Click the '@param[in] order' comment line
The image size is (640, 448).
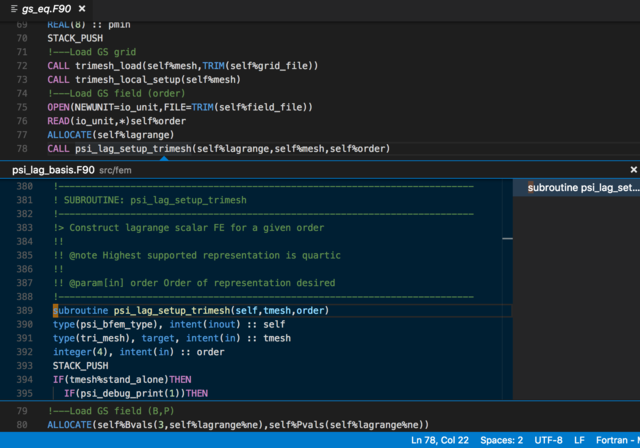click(x=194, y=283)
